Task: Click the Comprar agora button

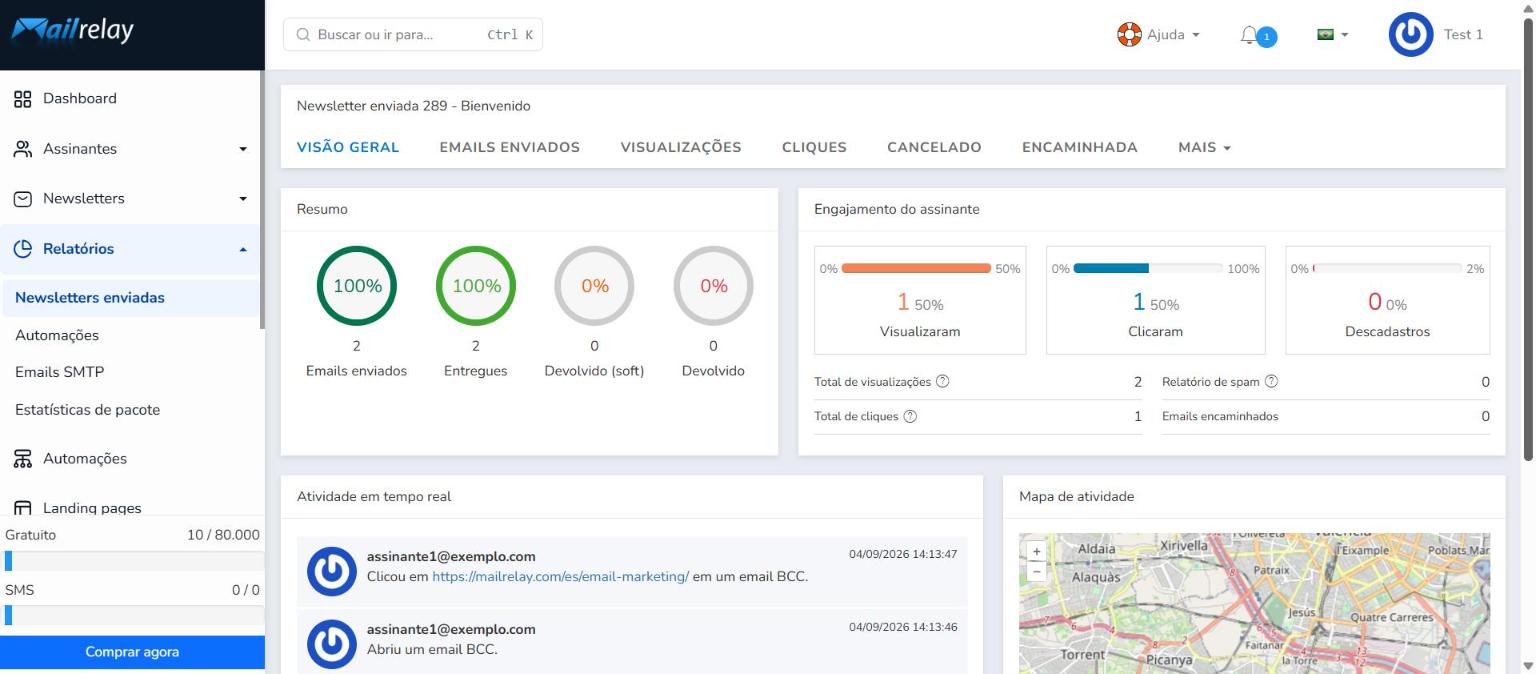Action: tap(132, 652)
